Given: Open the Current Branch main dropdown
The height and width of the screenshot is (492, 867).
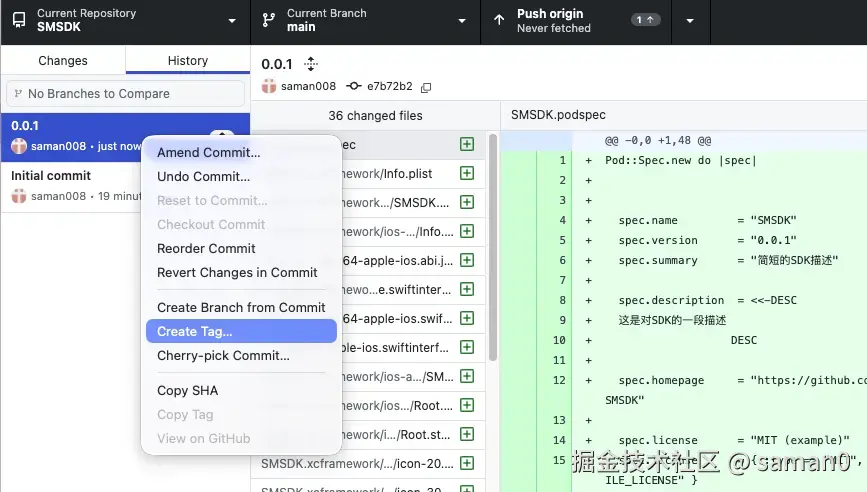Looking at the screenshot, I should (x=365, y=21).
